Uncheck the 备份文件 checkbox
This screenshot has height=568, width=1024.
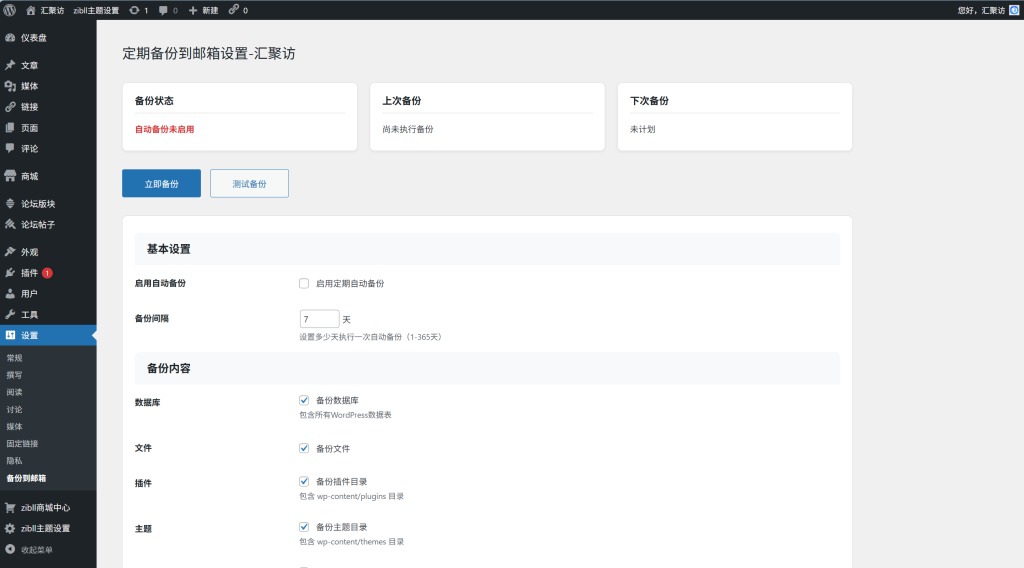tap(304, 449)
